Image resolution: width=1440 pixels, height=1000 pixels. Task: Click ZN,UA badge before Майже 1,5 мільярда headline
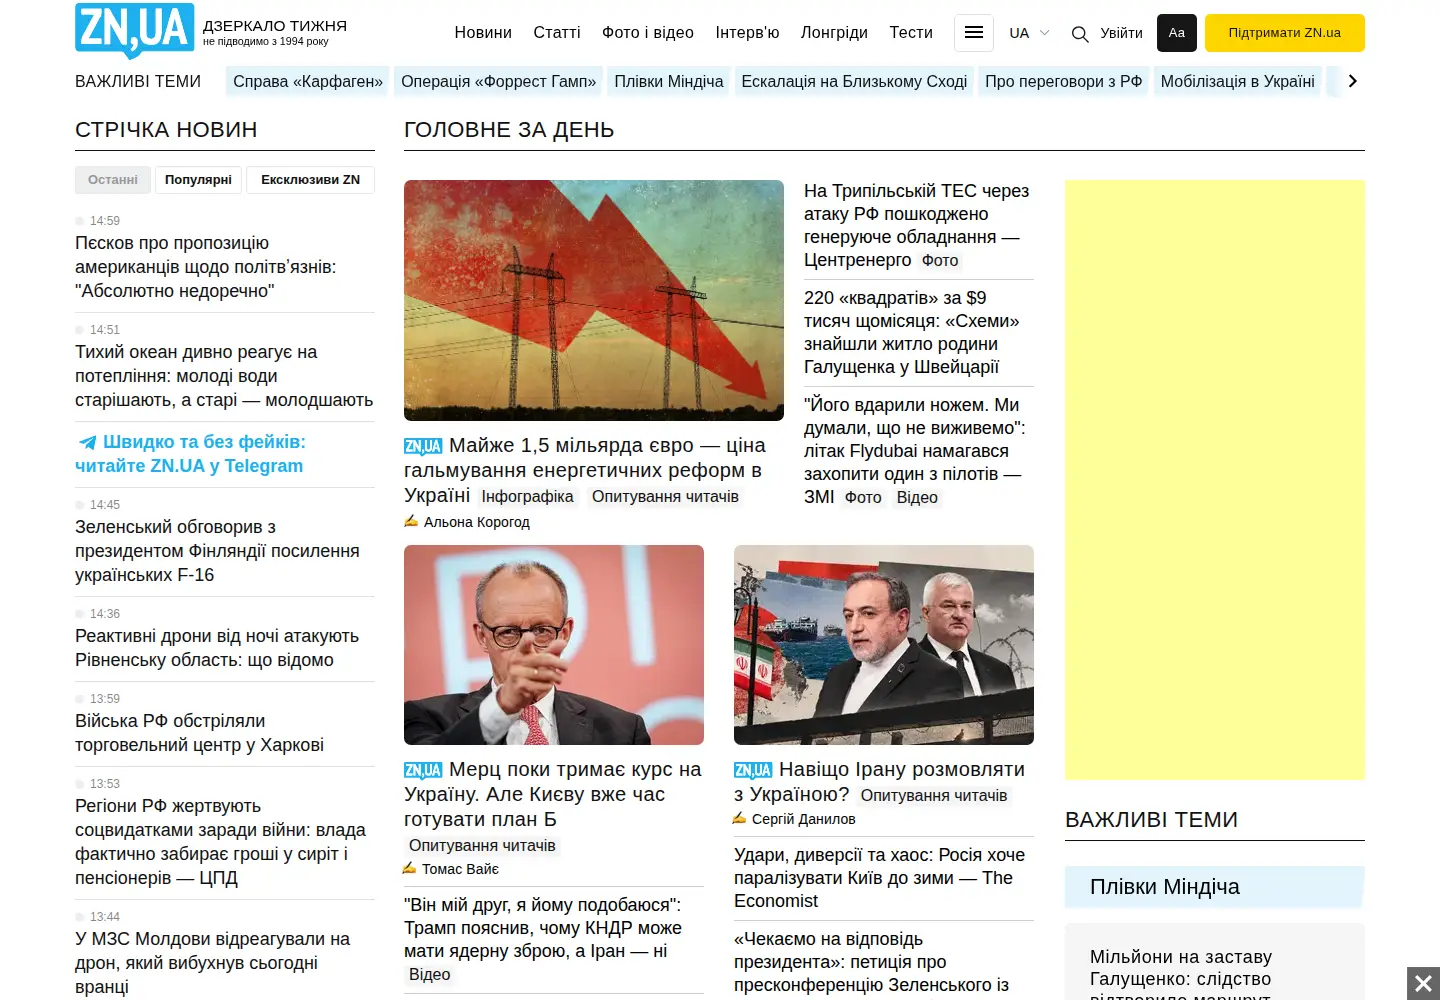point(423,446)
